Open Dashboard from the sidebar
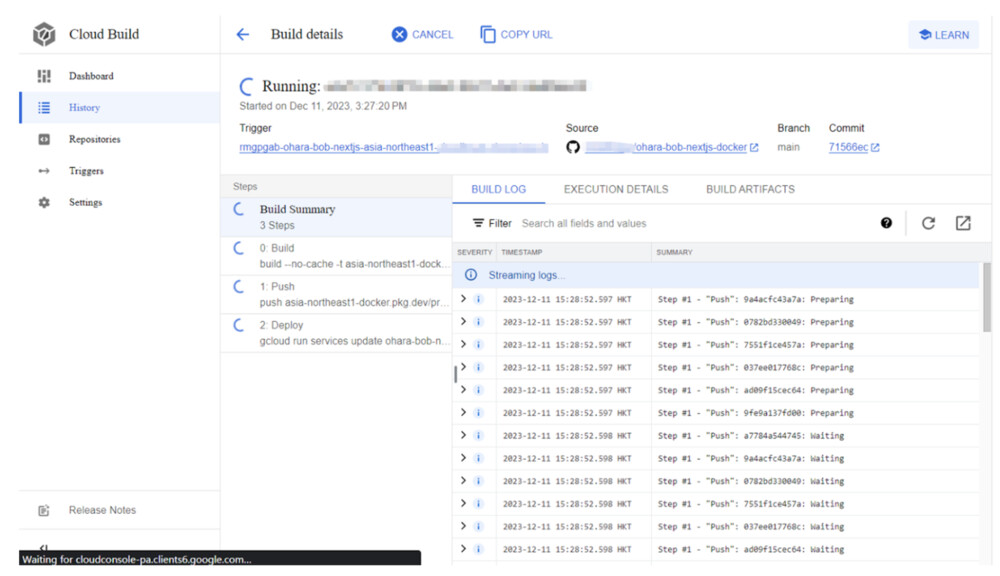The height and width of the screenshot is (576, 1000). click(x=90, y=76)
